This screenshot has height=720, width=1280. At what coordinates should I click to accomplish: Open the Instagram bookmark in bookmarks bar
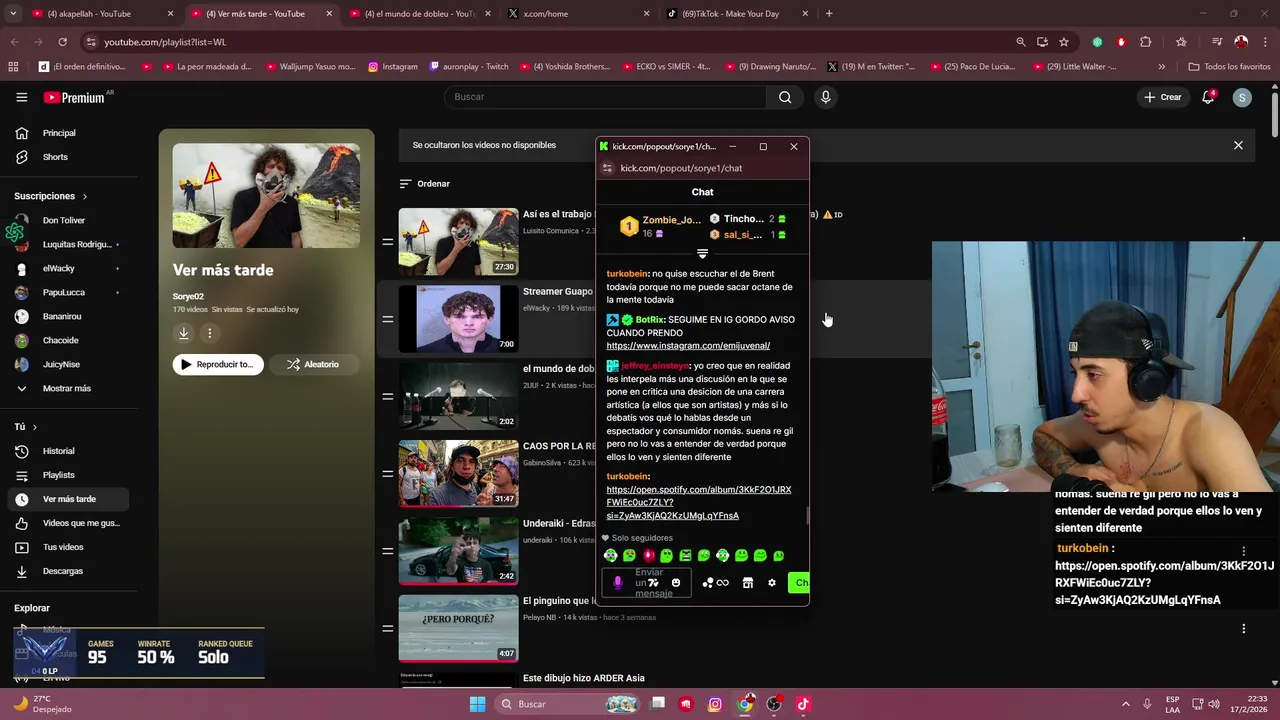392,67
